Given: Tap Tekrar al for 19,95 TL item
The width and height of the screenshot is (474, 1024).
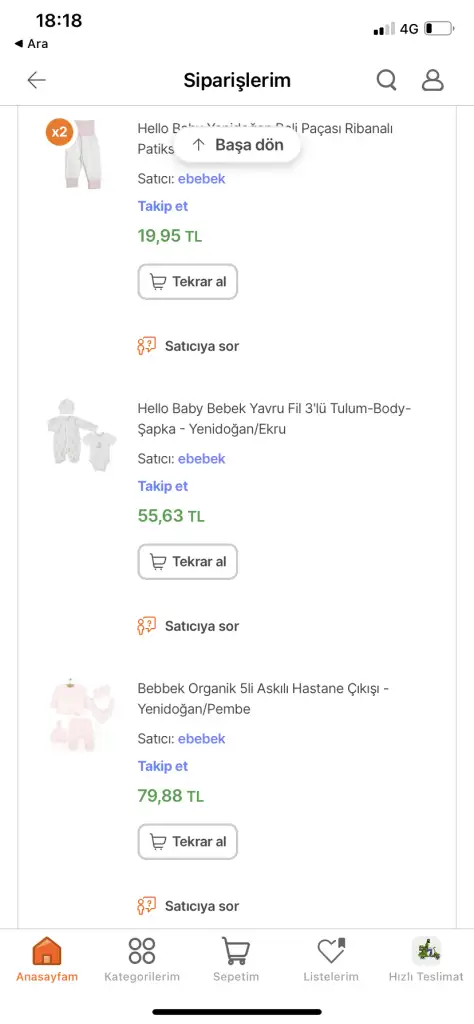Looking at the screenshot, I should (187, 282).
